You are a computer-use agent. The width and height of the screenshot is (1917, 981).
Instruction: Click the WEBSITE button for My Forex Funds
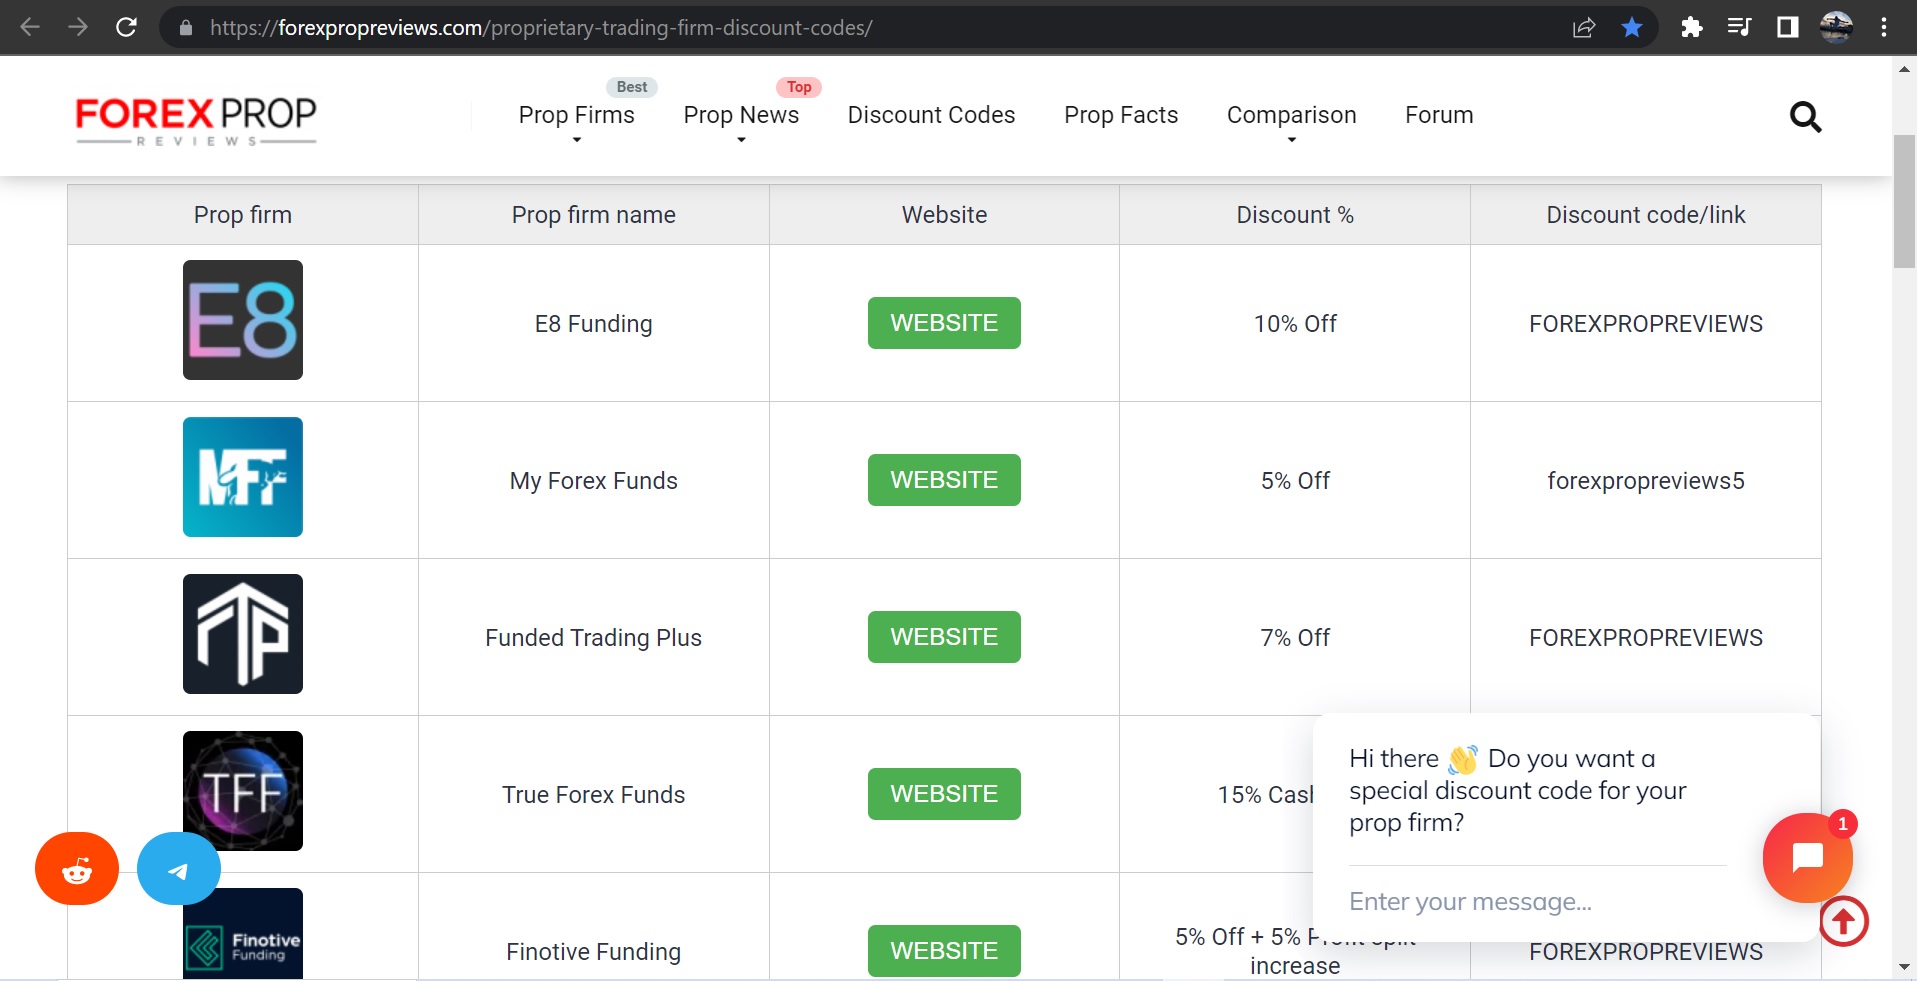click(944, 480)
